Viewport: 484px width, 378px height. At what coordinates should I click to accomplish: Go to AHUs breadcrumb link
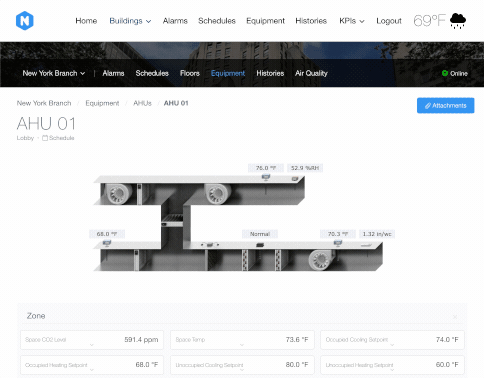[x=142, y=103]
